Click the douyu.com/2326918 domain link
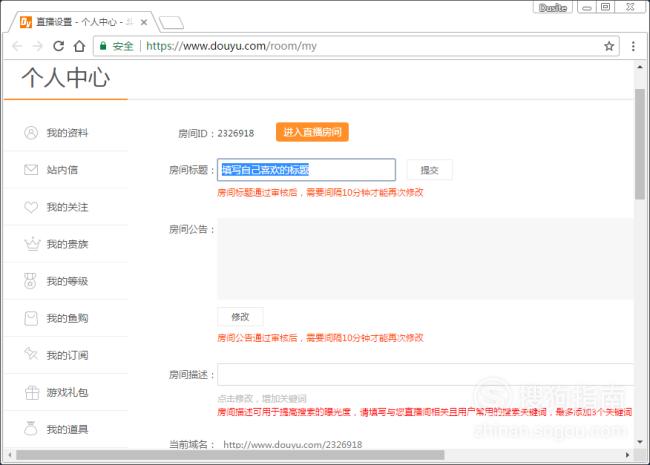 (293, 445)
